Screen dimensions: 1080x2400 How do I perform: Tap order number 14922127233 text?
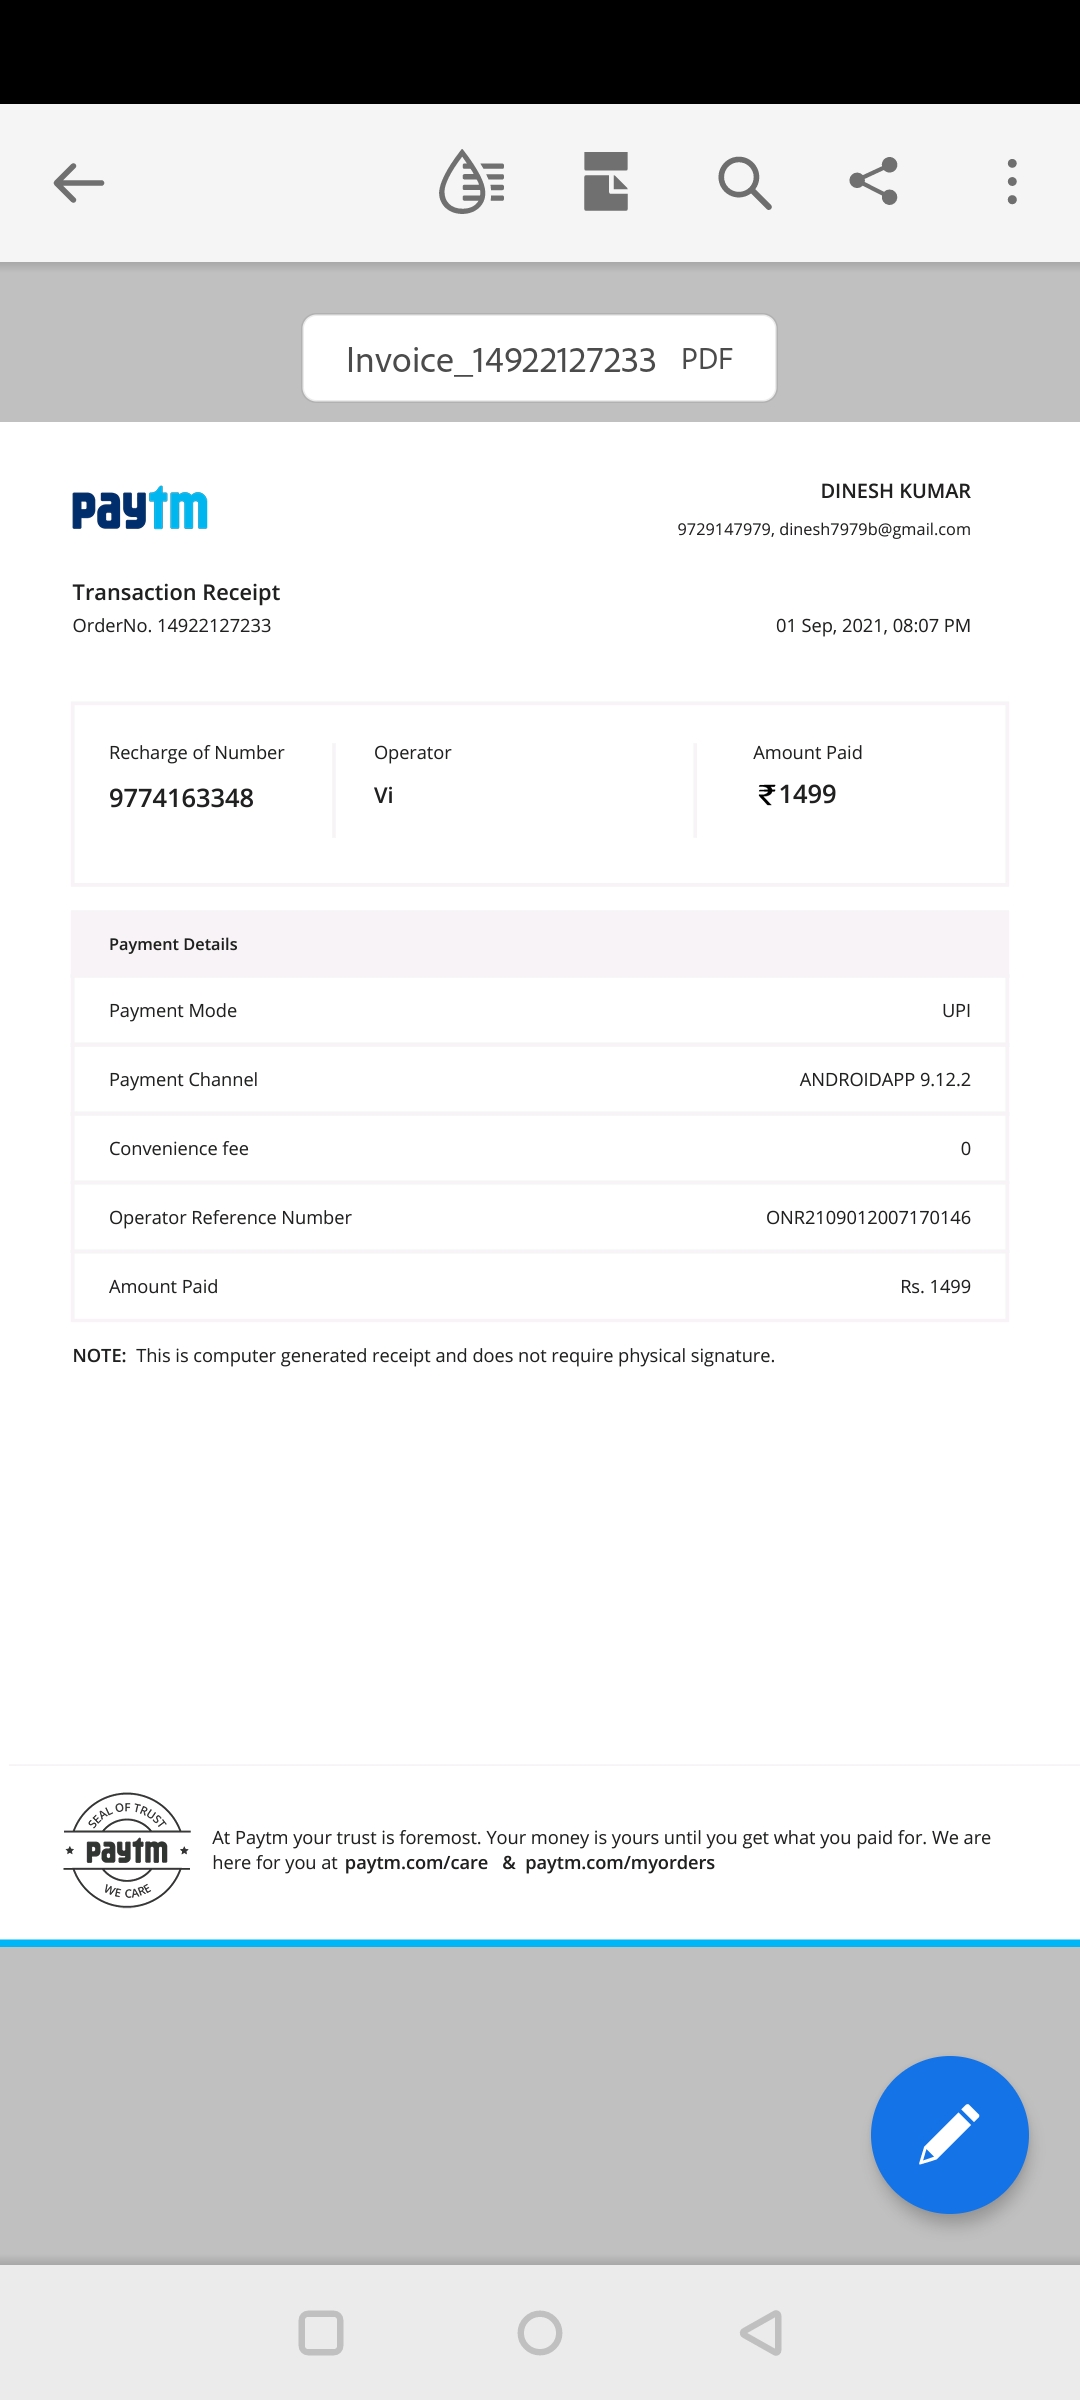point(213,626)
